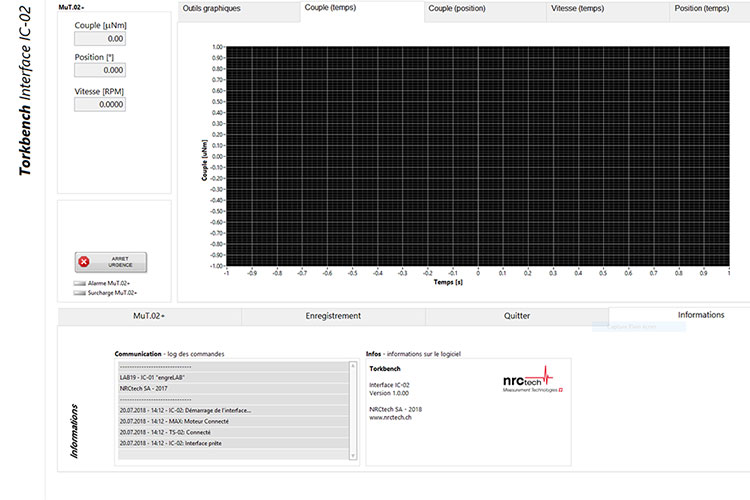Screen dimensions: 750x500
Task: Click the red X emergency stop icon
Action: point(84,262)
